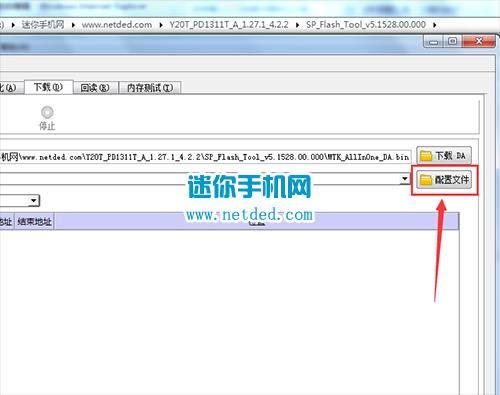Viewport: 500px width, 395px height.
Task: Expand arrow after www.netded.com breadcrumb
Action: 161,25
